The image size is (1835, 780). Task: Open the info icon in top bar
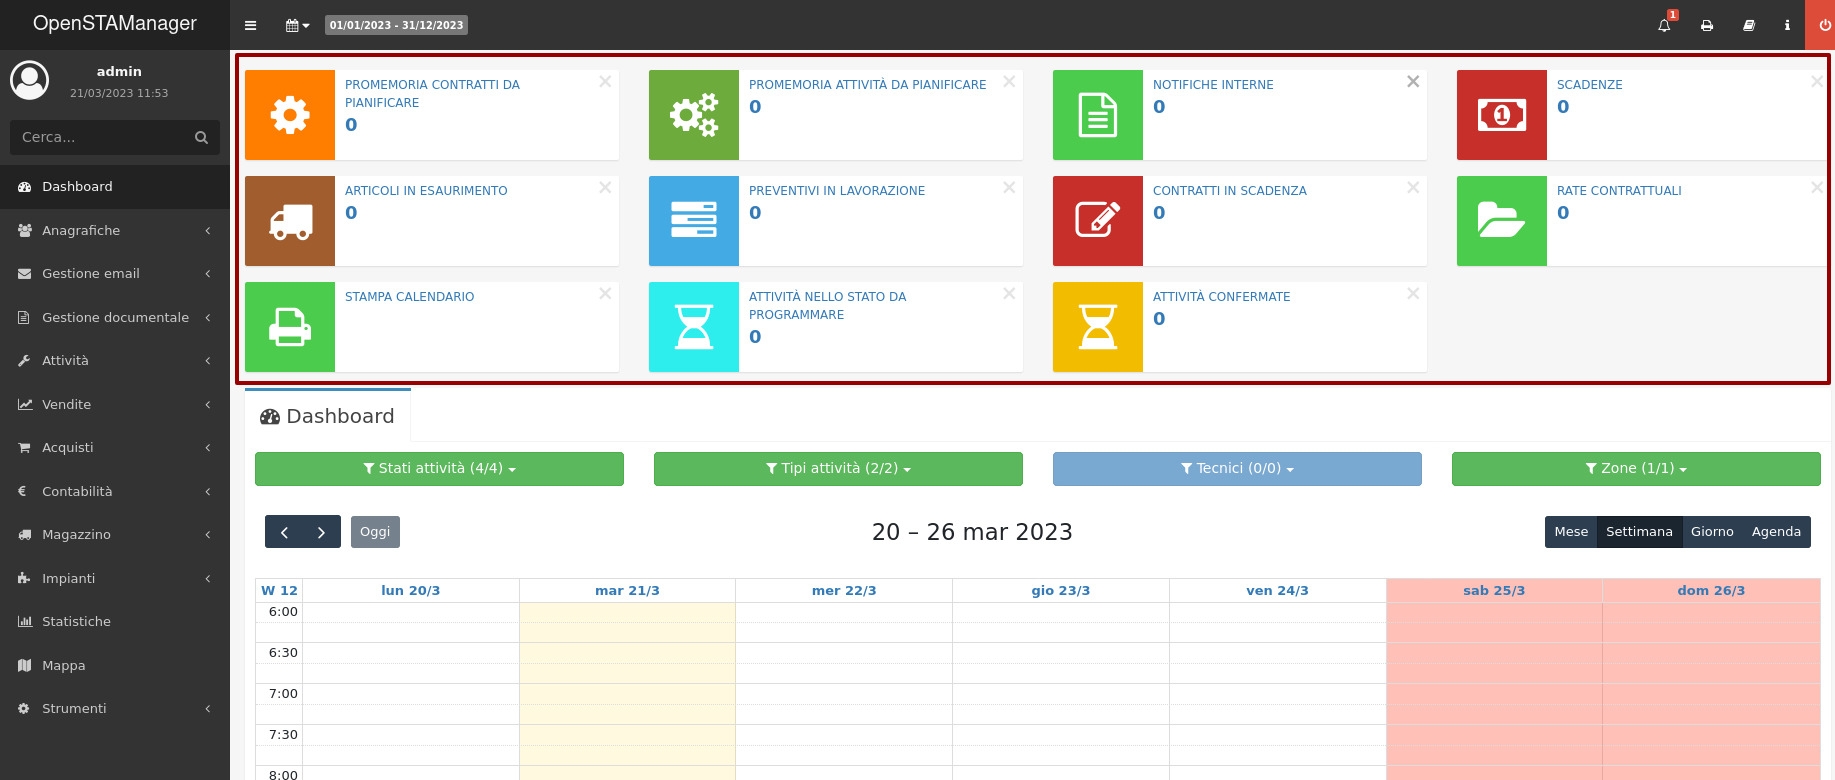click(x=1787, y=25)
